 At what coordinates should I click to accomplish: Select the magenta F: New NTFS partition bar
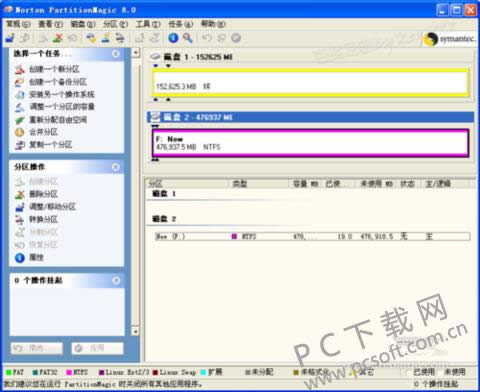click(310, 143)
